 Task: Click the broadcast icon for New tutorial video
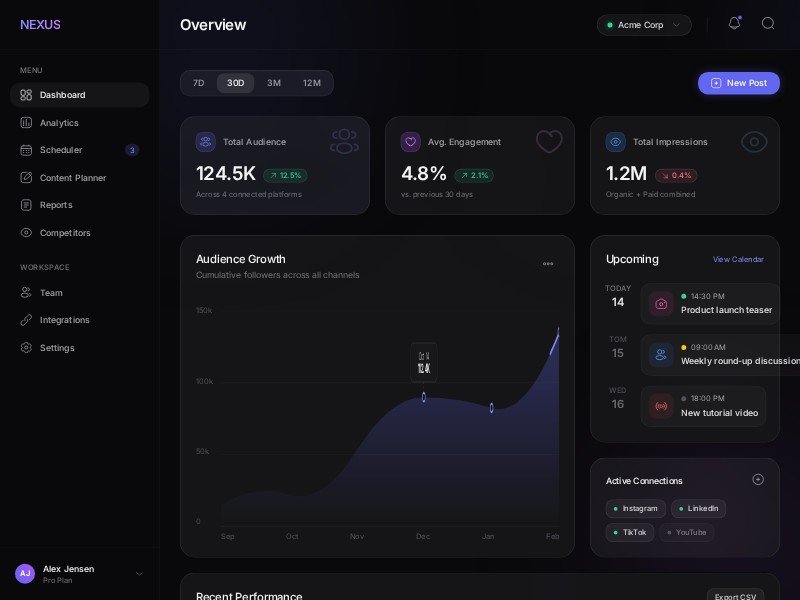[x=660, y=406]
